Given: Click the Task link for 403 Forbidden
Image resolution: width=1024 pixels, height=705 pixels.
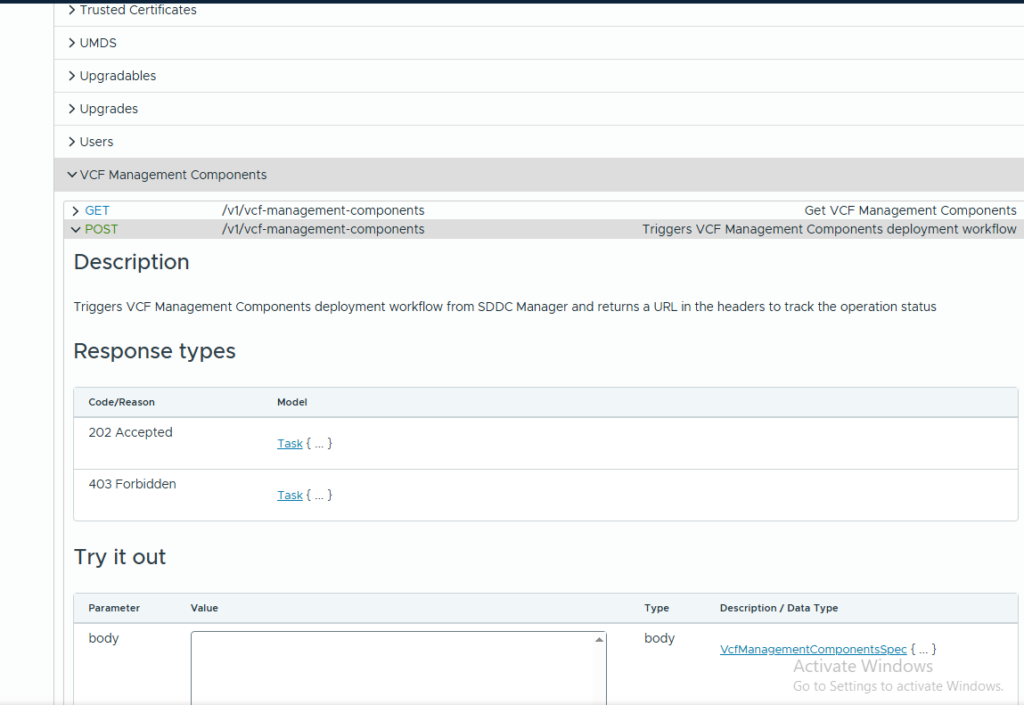Looking at the screenshot, I should coord(289,495).
